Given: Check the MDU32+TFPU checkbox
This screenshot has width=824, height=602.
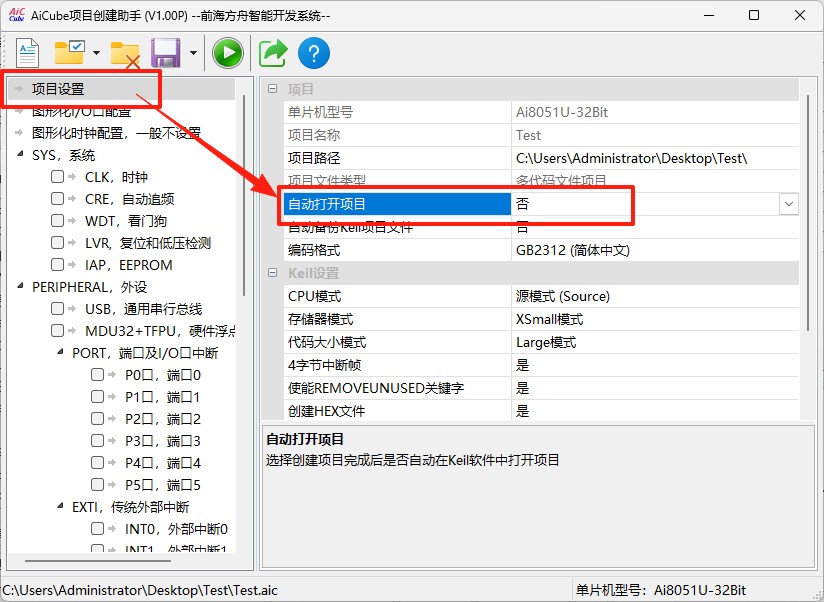Looking at the screenshot, I should 57,330.
